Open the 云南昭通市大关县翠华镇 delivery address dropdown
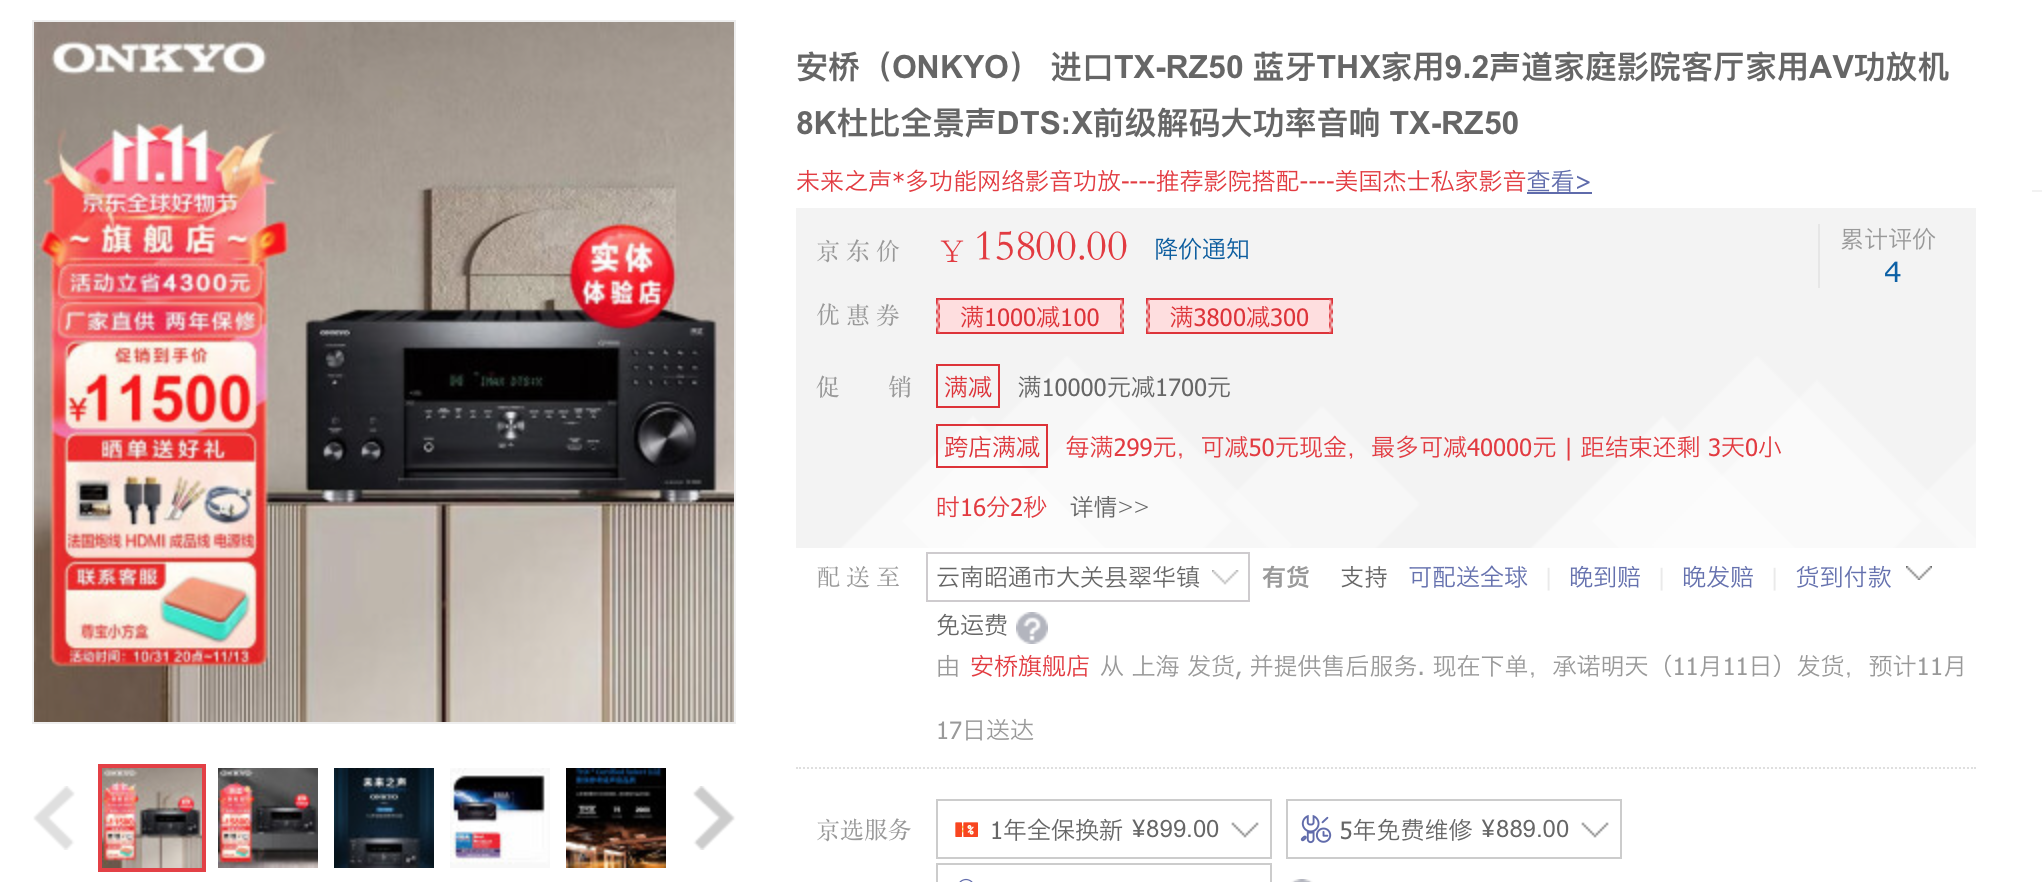Screen dimensions: 2042x882 (1087, 577)
